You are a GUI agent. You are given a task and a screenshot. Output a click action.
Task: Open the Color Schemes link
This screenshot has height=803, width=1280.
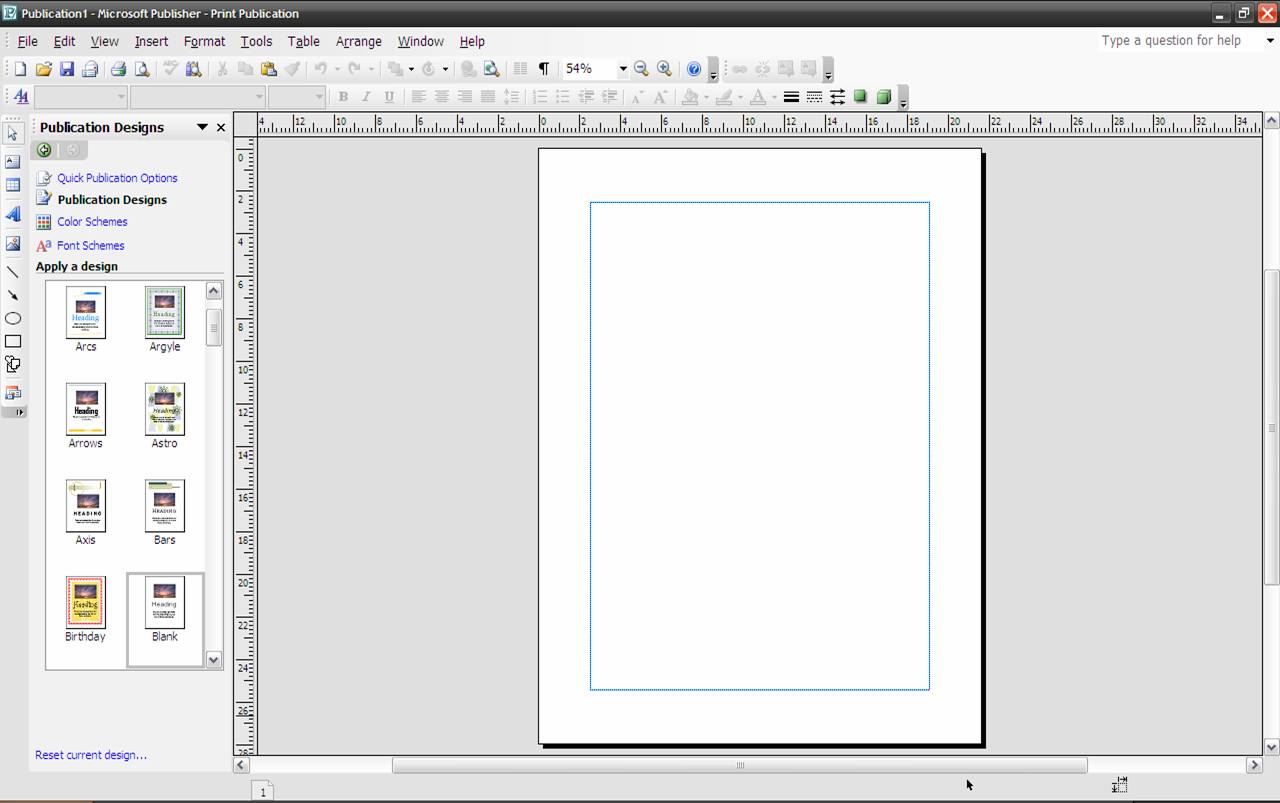[92, 222]
